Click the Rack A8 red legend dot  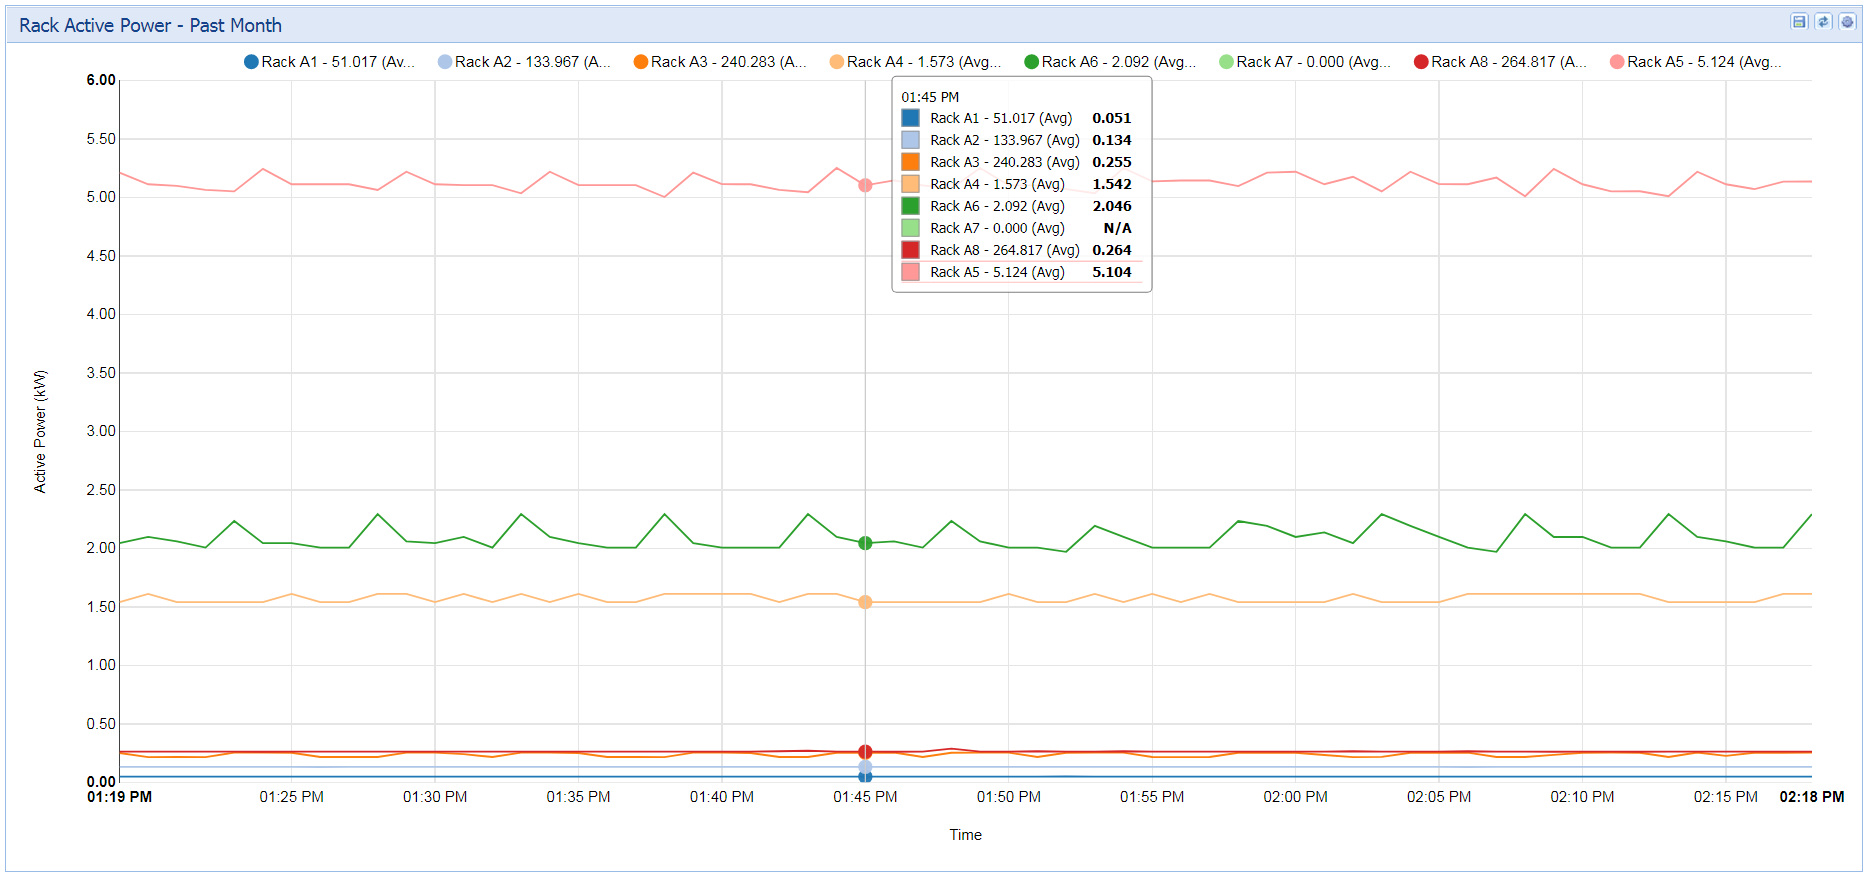pyautogui.click(x=1421, y=62)
